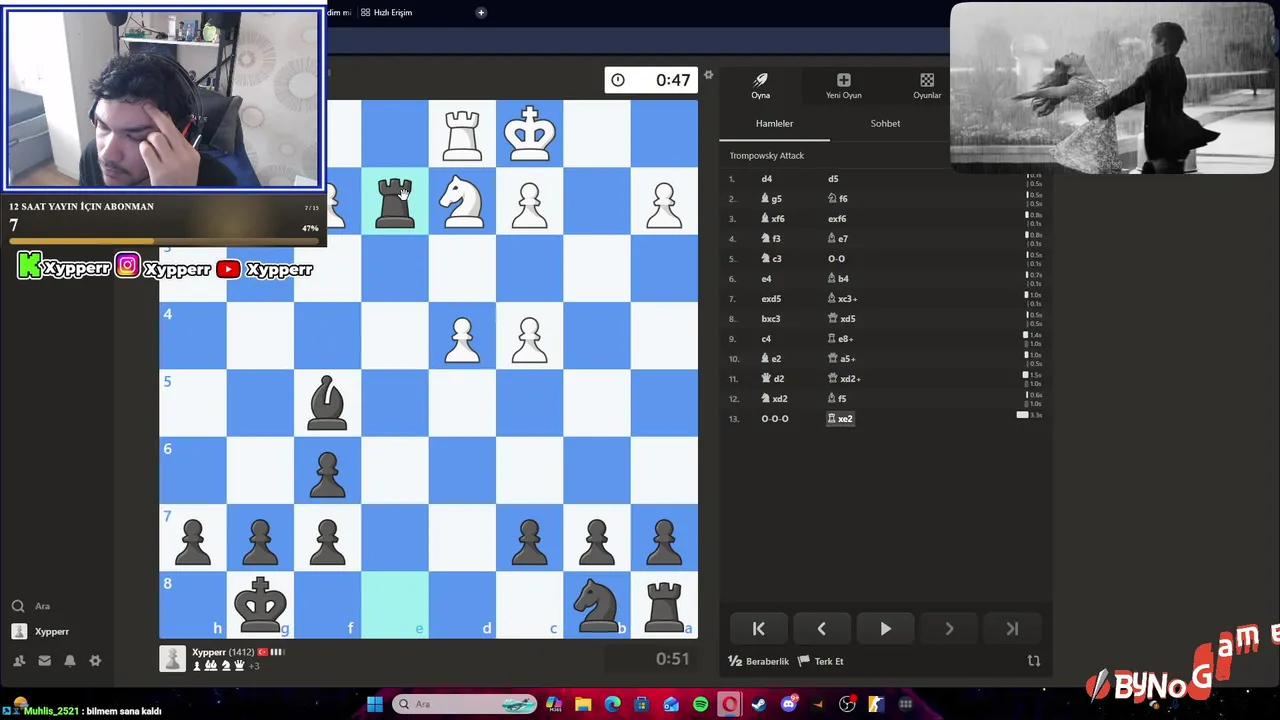Select the black king on g8
1280x720 pixels.
260,604
